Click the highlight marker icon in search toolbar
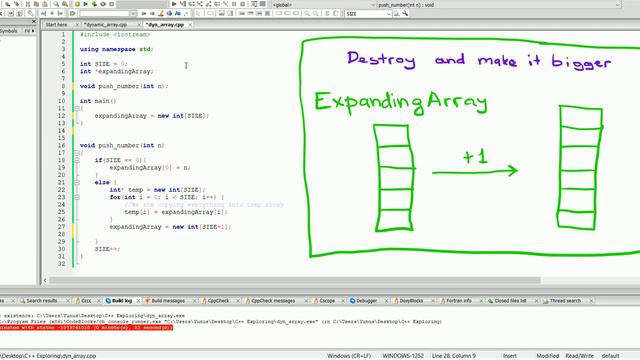 point(161,13)
